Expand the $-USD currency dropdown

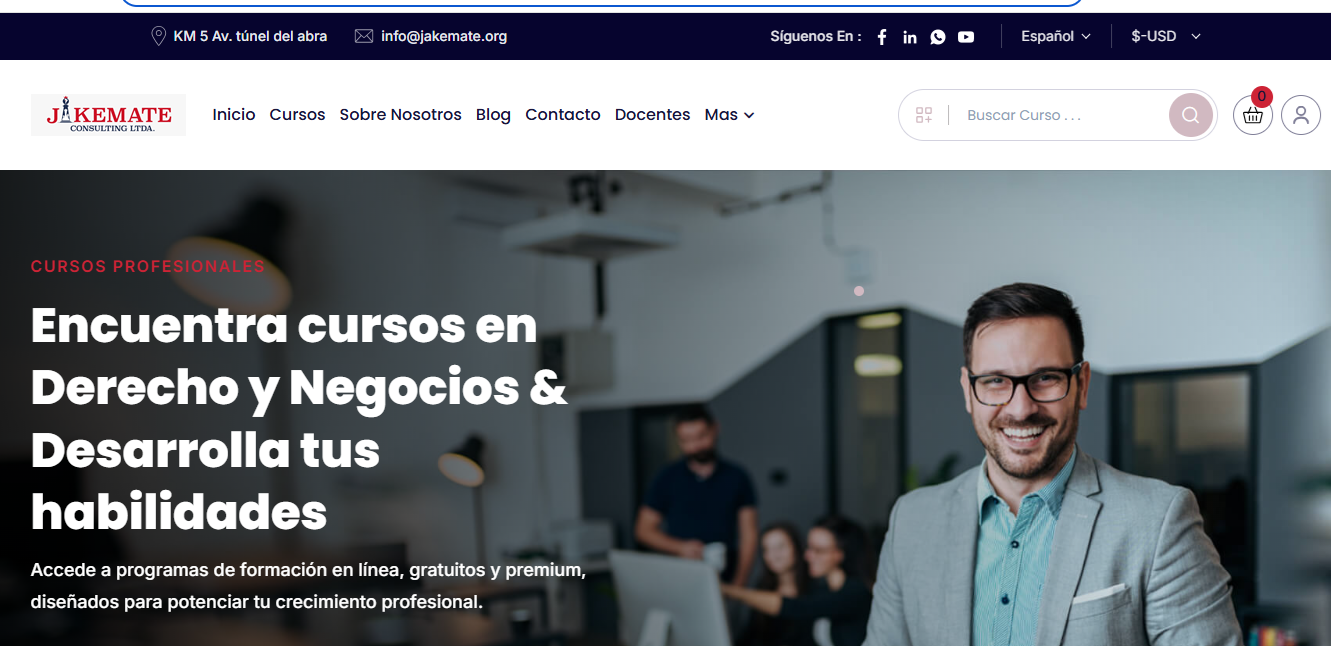pos(1166,36)
